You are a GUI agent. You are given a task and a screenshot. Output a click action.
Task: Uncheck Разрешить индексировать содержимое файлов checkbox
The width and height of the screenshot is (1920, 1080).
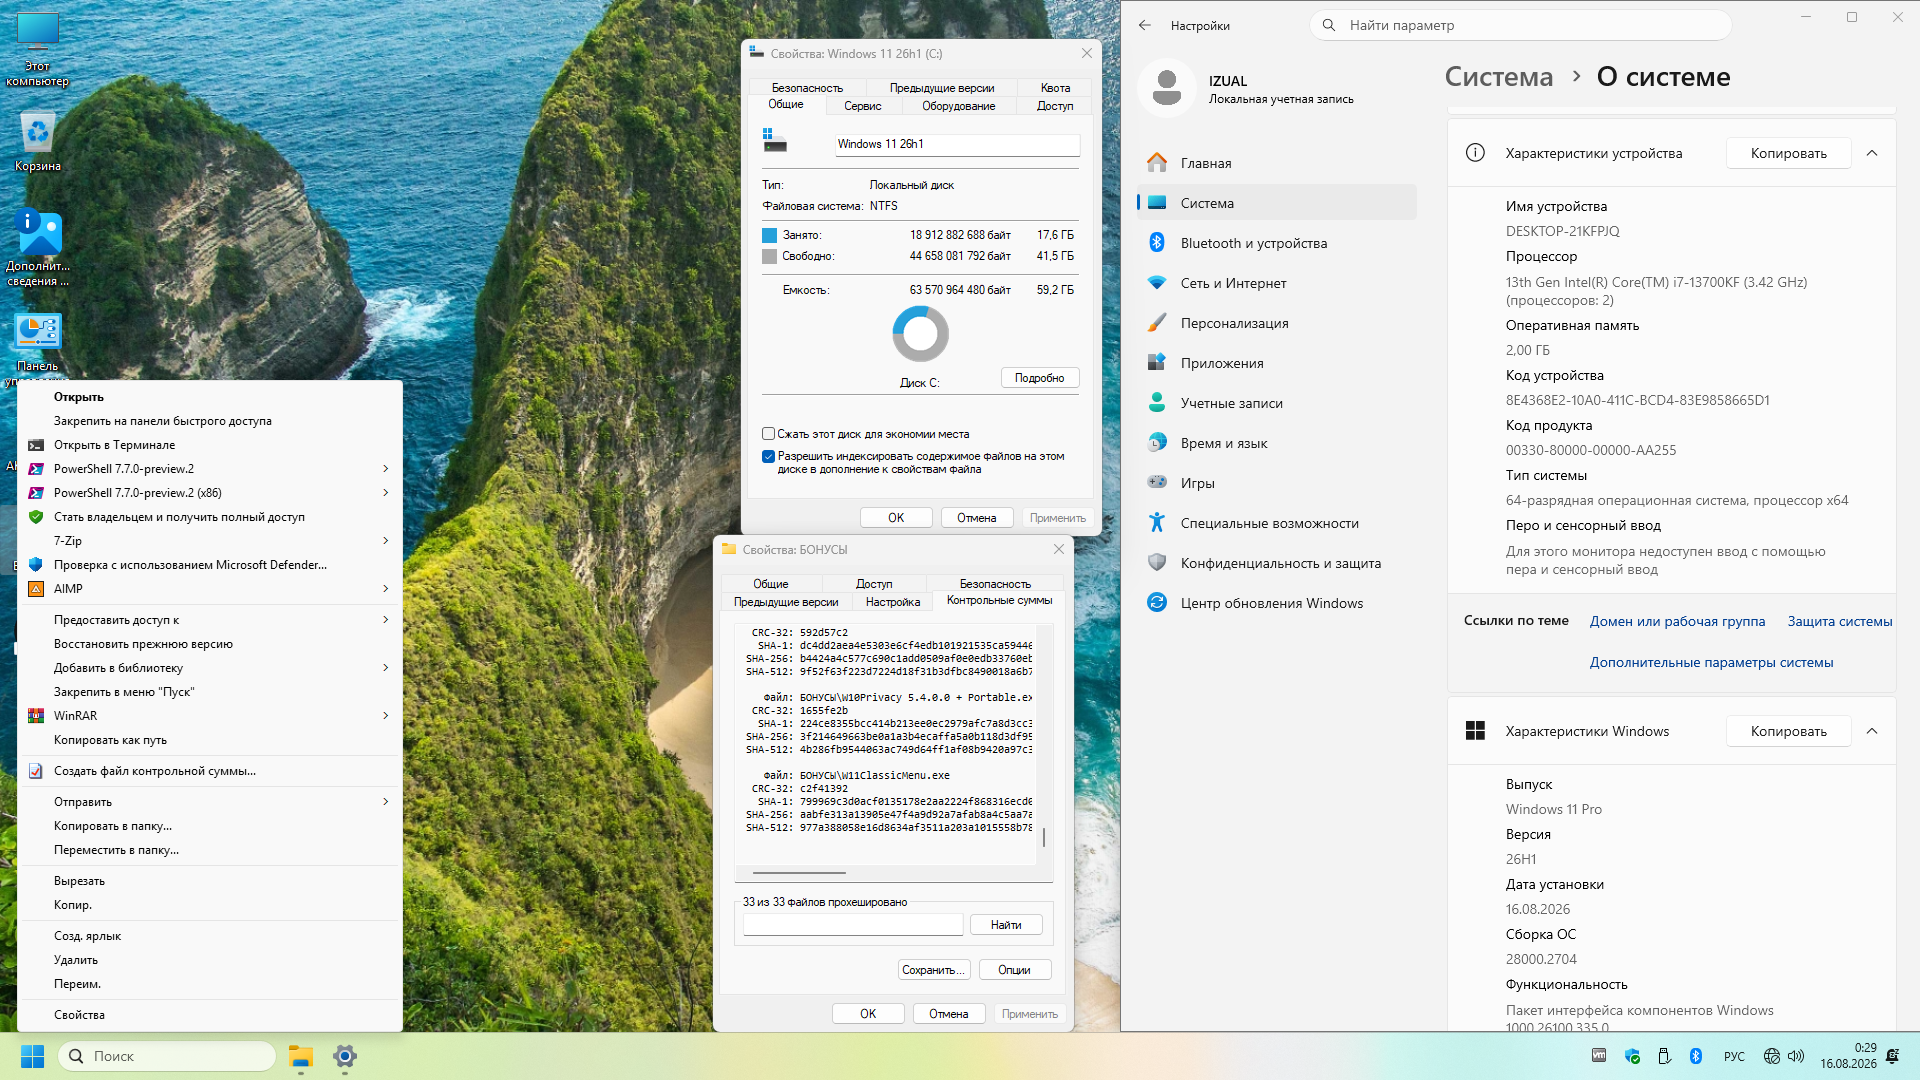click(x=768, y=456)
